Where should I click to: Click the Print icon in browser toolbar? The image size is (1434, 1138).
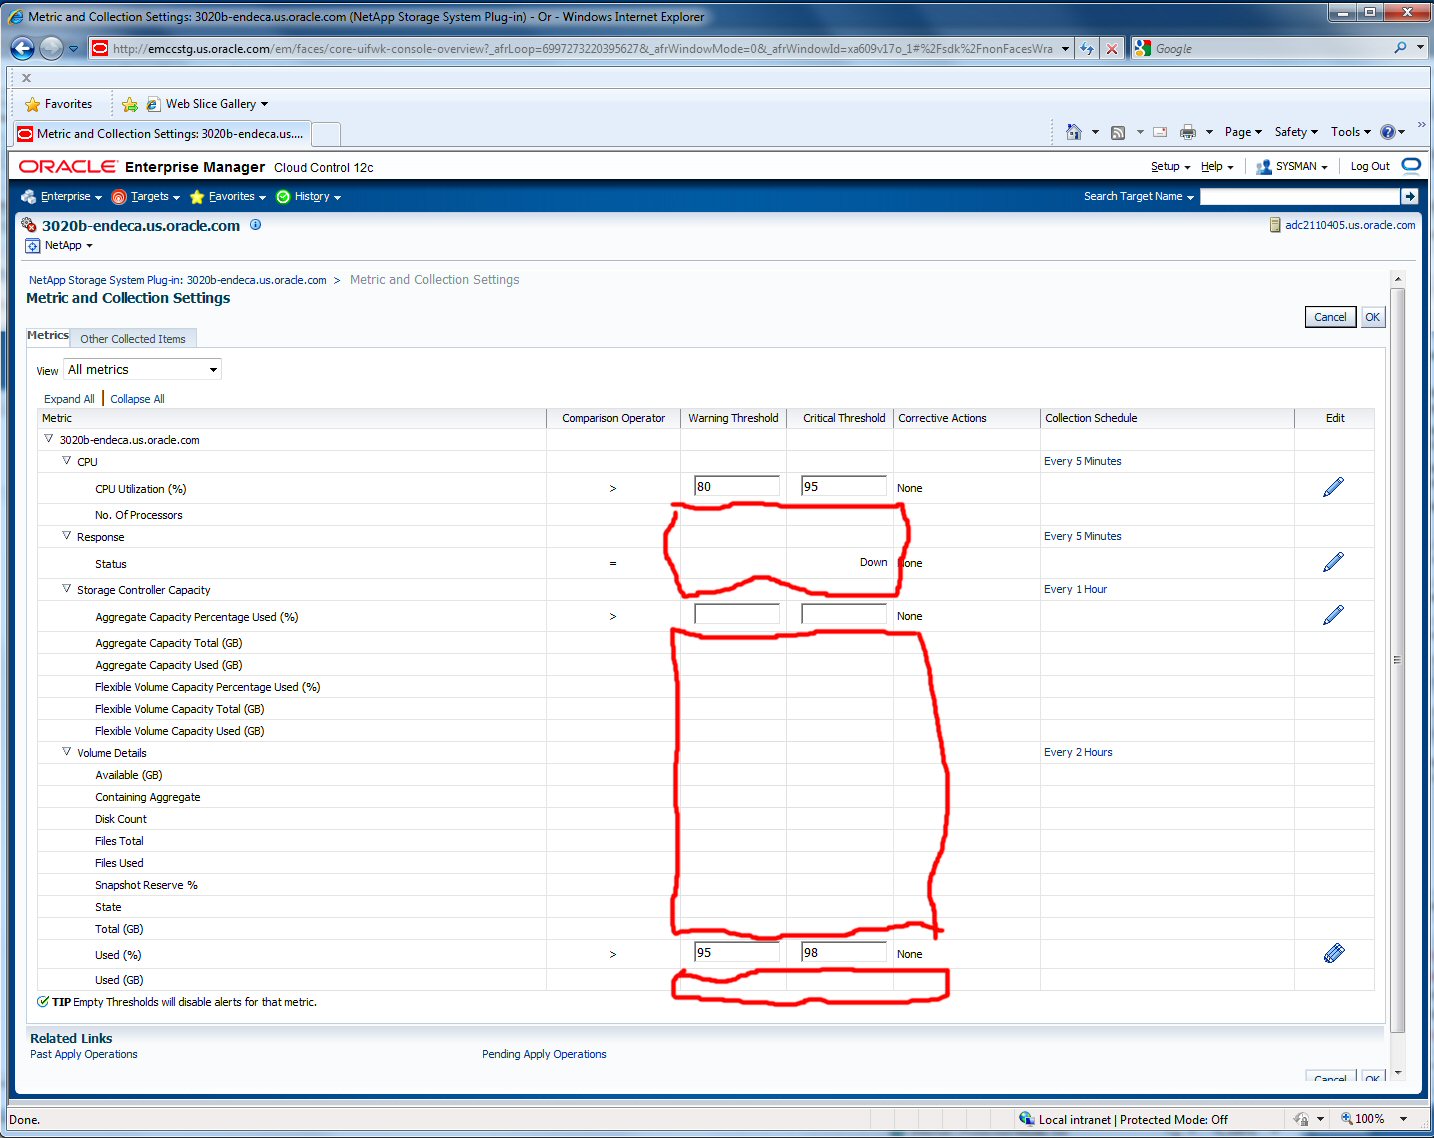1187,132
